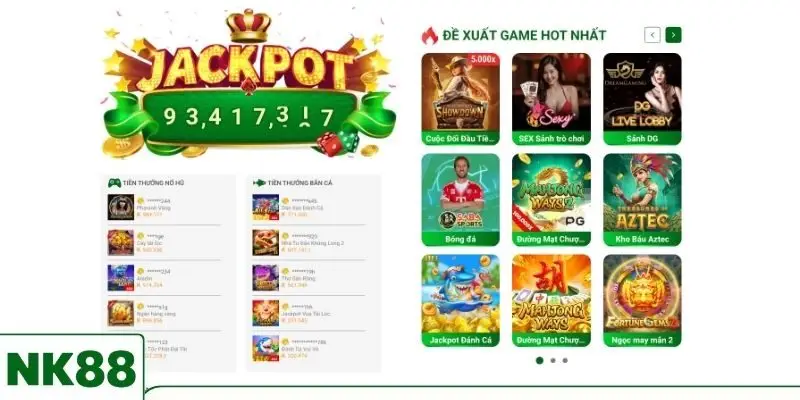Click the Ngọc may mắn 2 label
Image resolution: width=800 pixels, height=400 pixels.
[642, 340]
